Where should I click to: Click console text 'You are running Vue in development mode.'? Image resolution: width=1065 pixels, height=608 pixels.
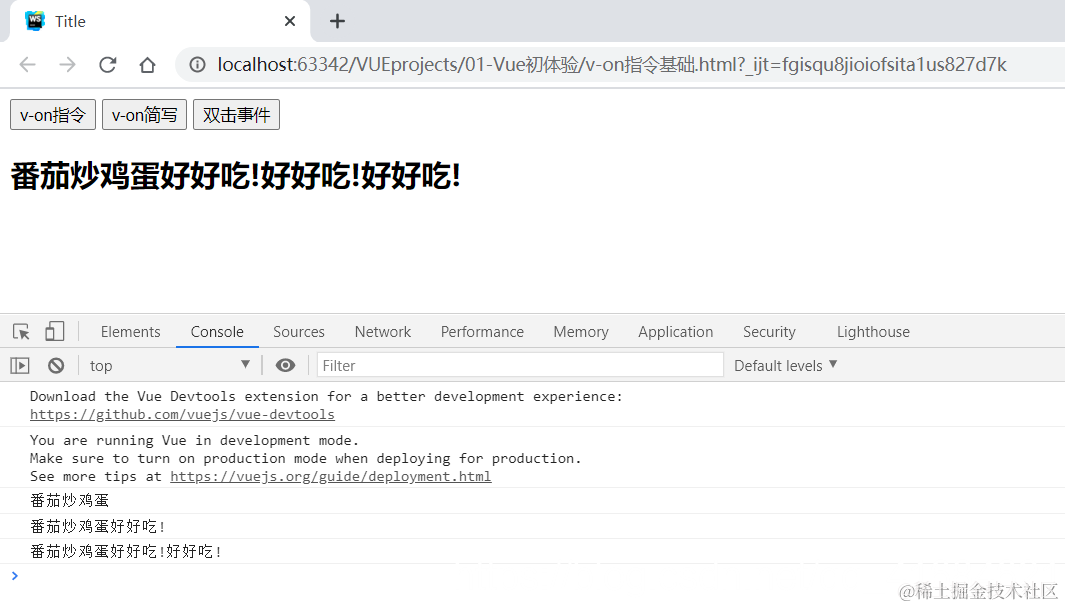tap(194, 440)
